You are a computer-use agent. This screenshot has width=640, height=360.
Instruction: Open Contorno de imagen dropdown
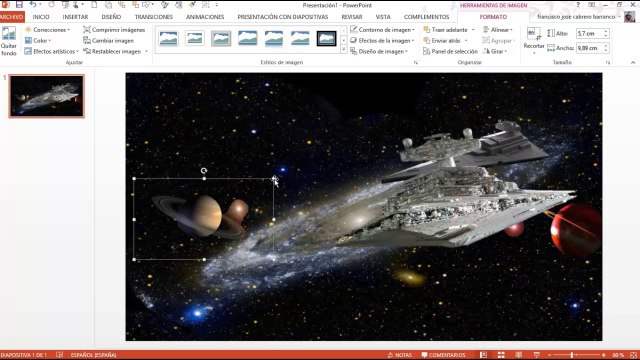[382, 30]
